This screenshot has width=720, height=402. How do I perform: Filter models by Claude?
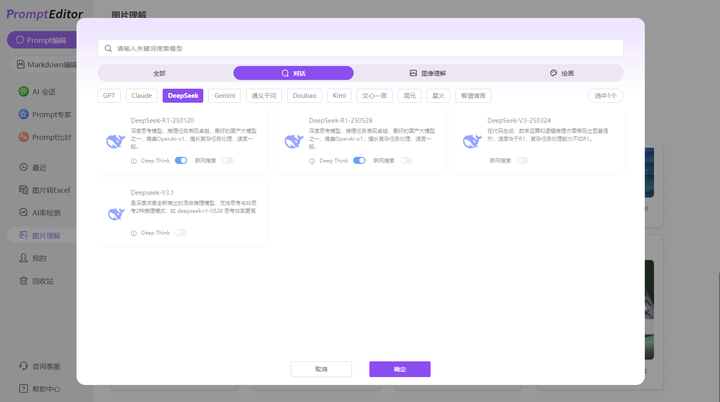tap(141, 96)
